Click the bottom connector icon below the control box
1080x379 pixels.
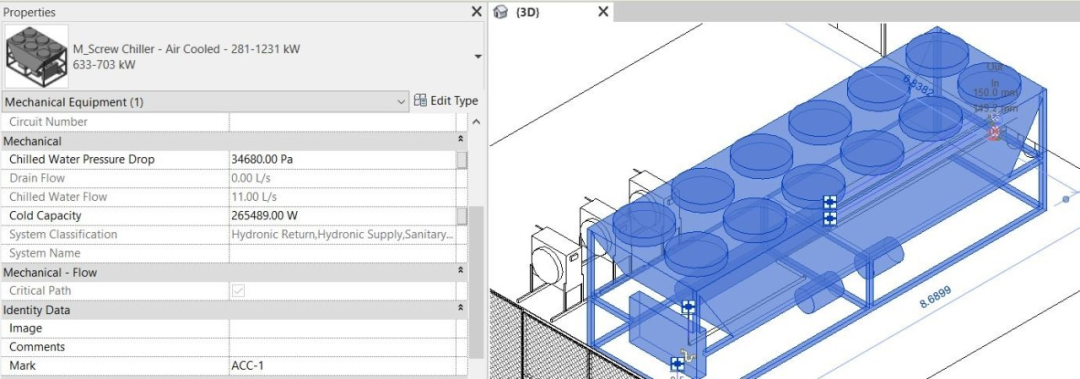coord(678,364)
